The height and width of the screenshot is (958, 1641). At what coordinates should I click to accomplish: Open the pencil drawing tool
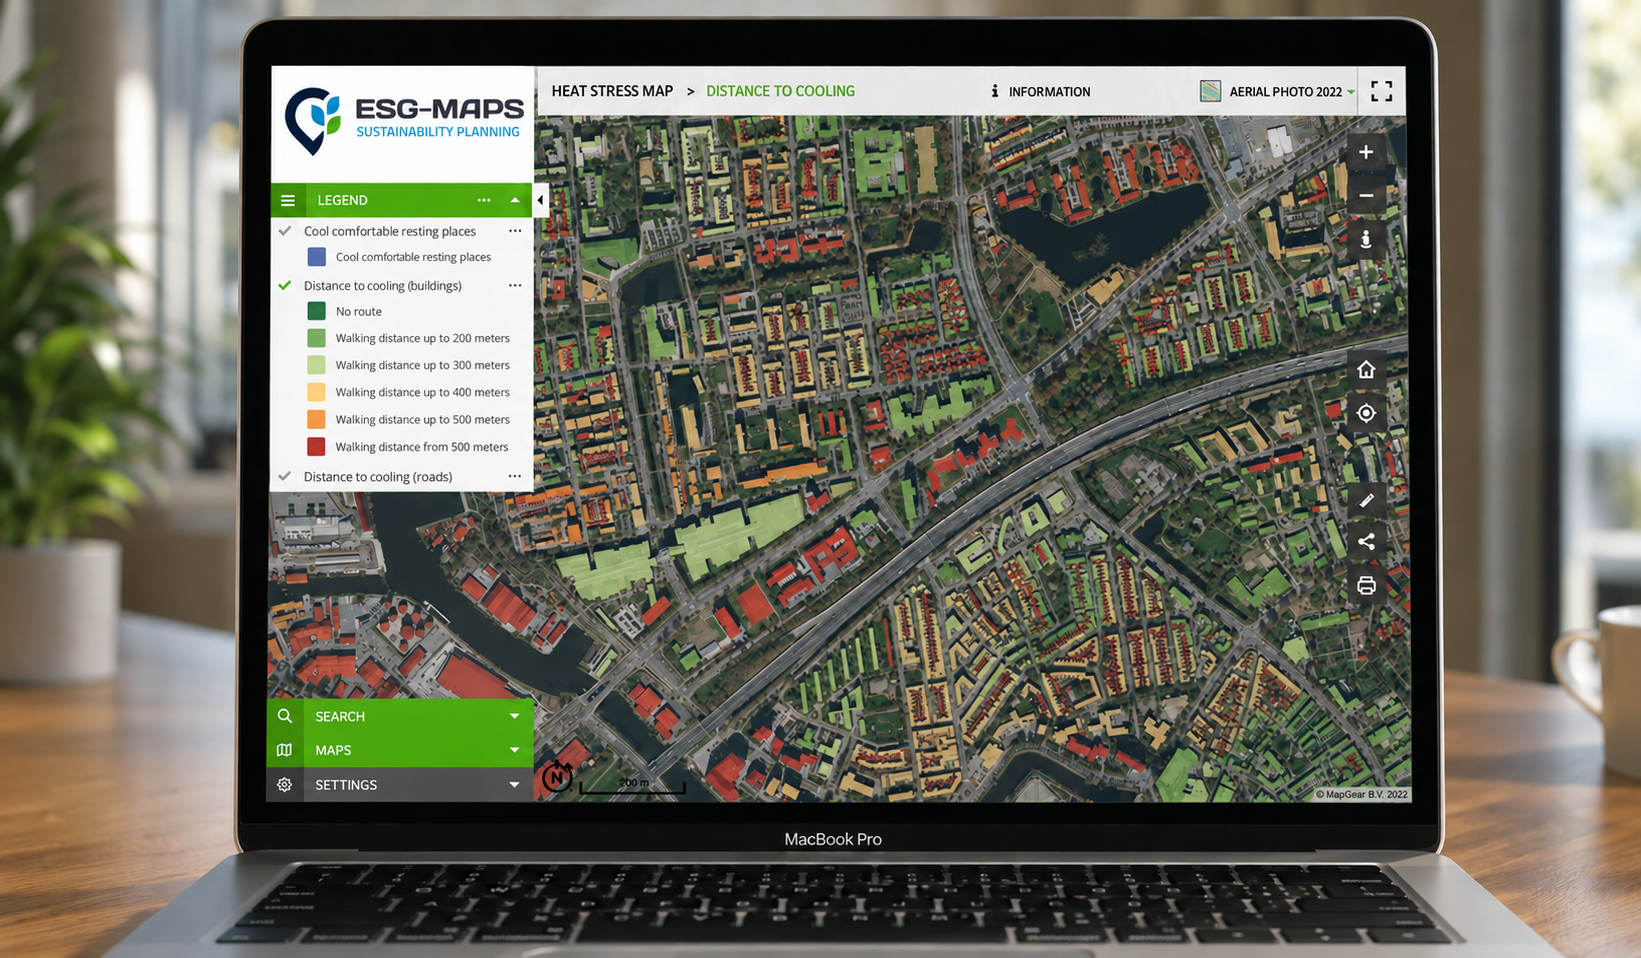1366,500
